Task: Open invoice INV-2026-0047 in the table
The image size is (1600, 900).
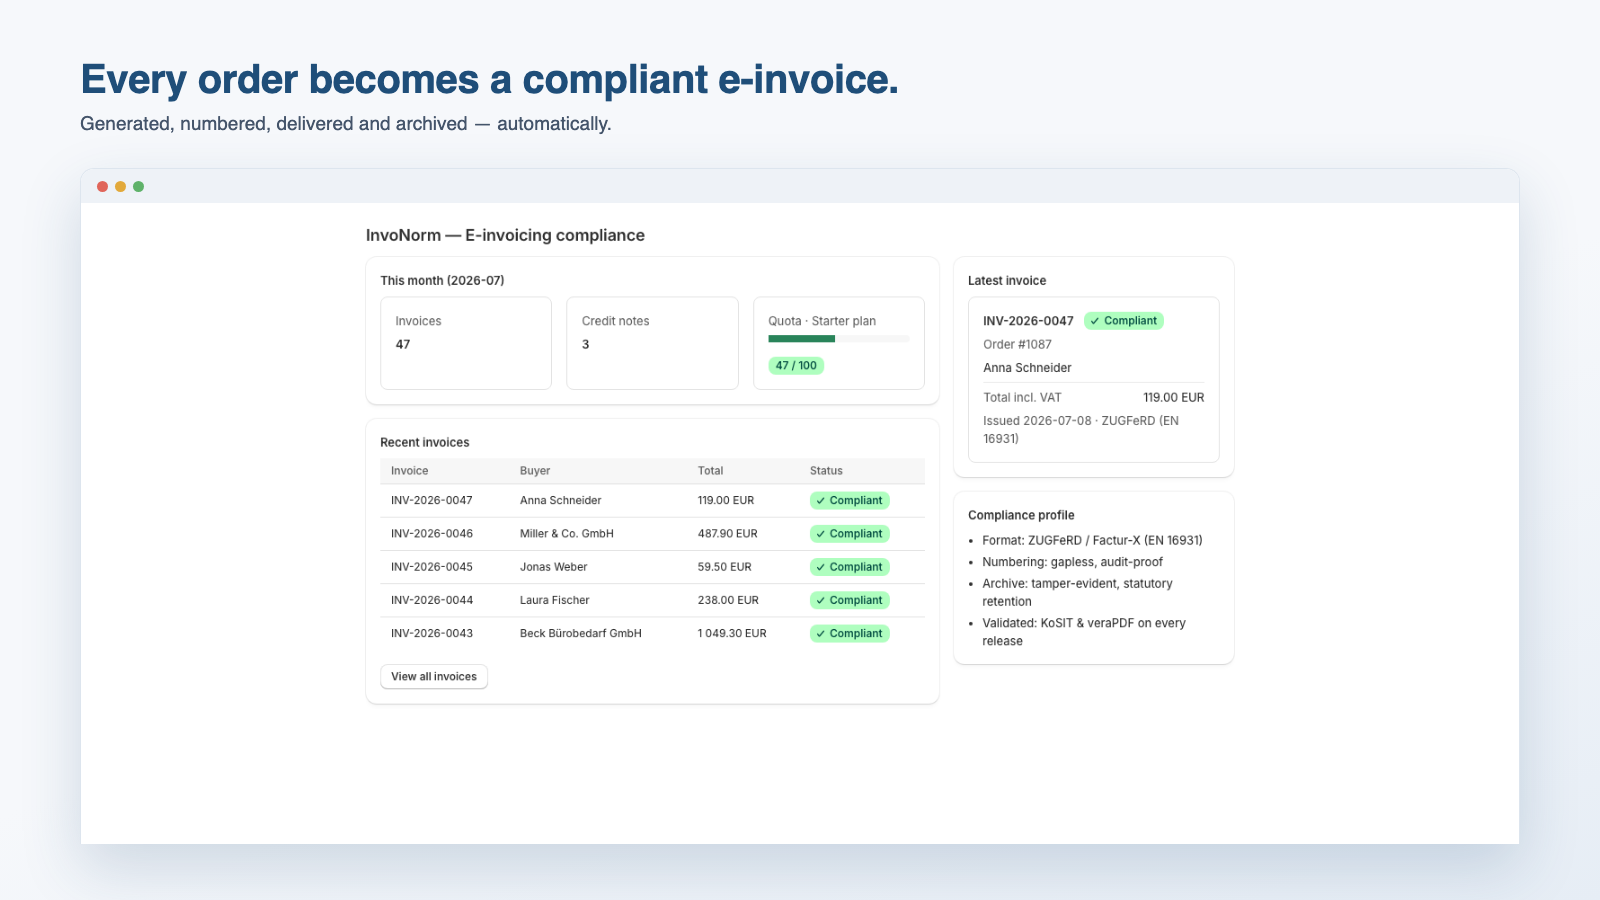Action: pos(432,501)
